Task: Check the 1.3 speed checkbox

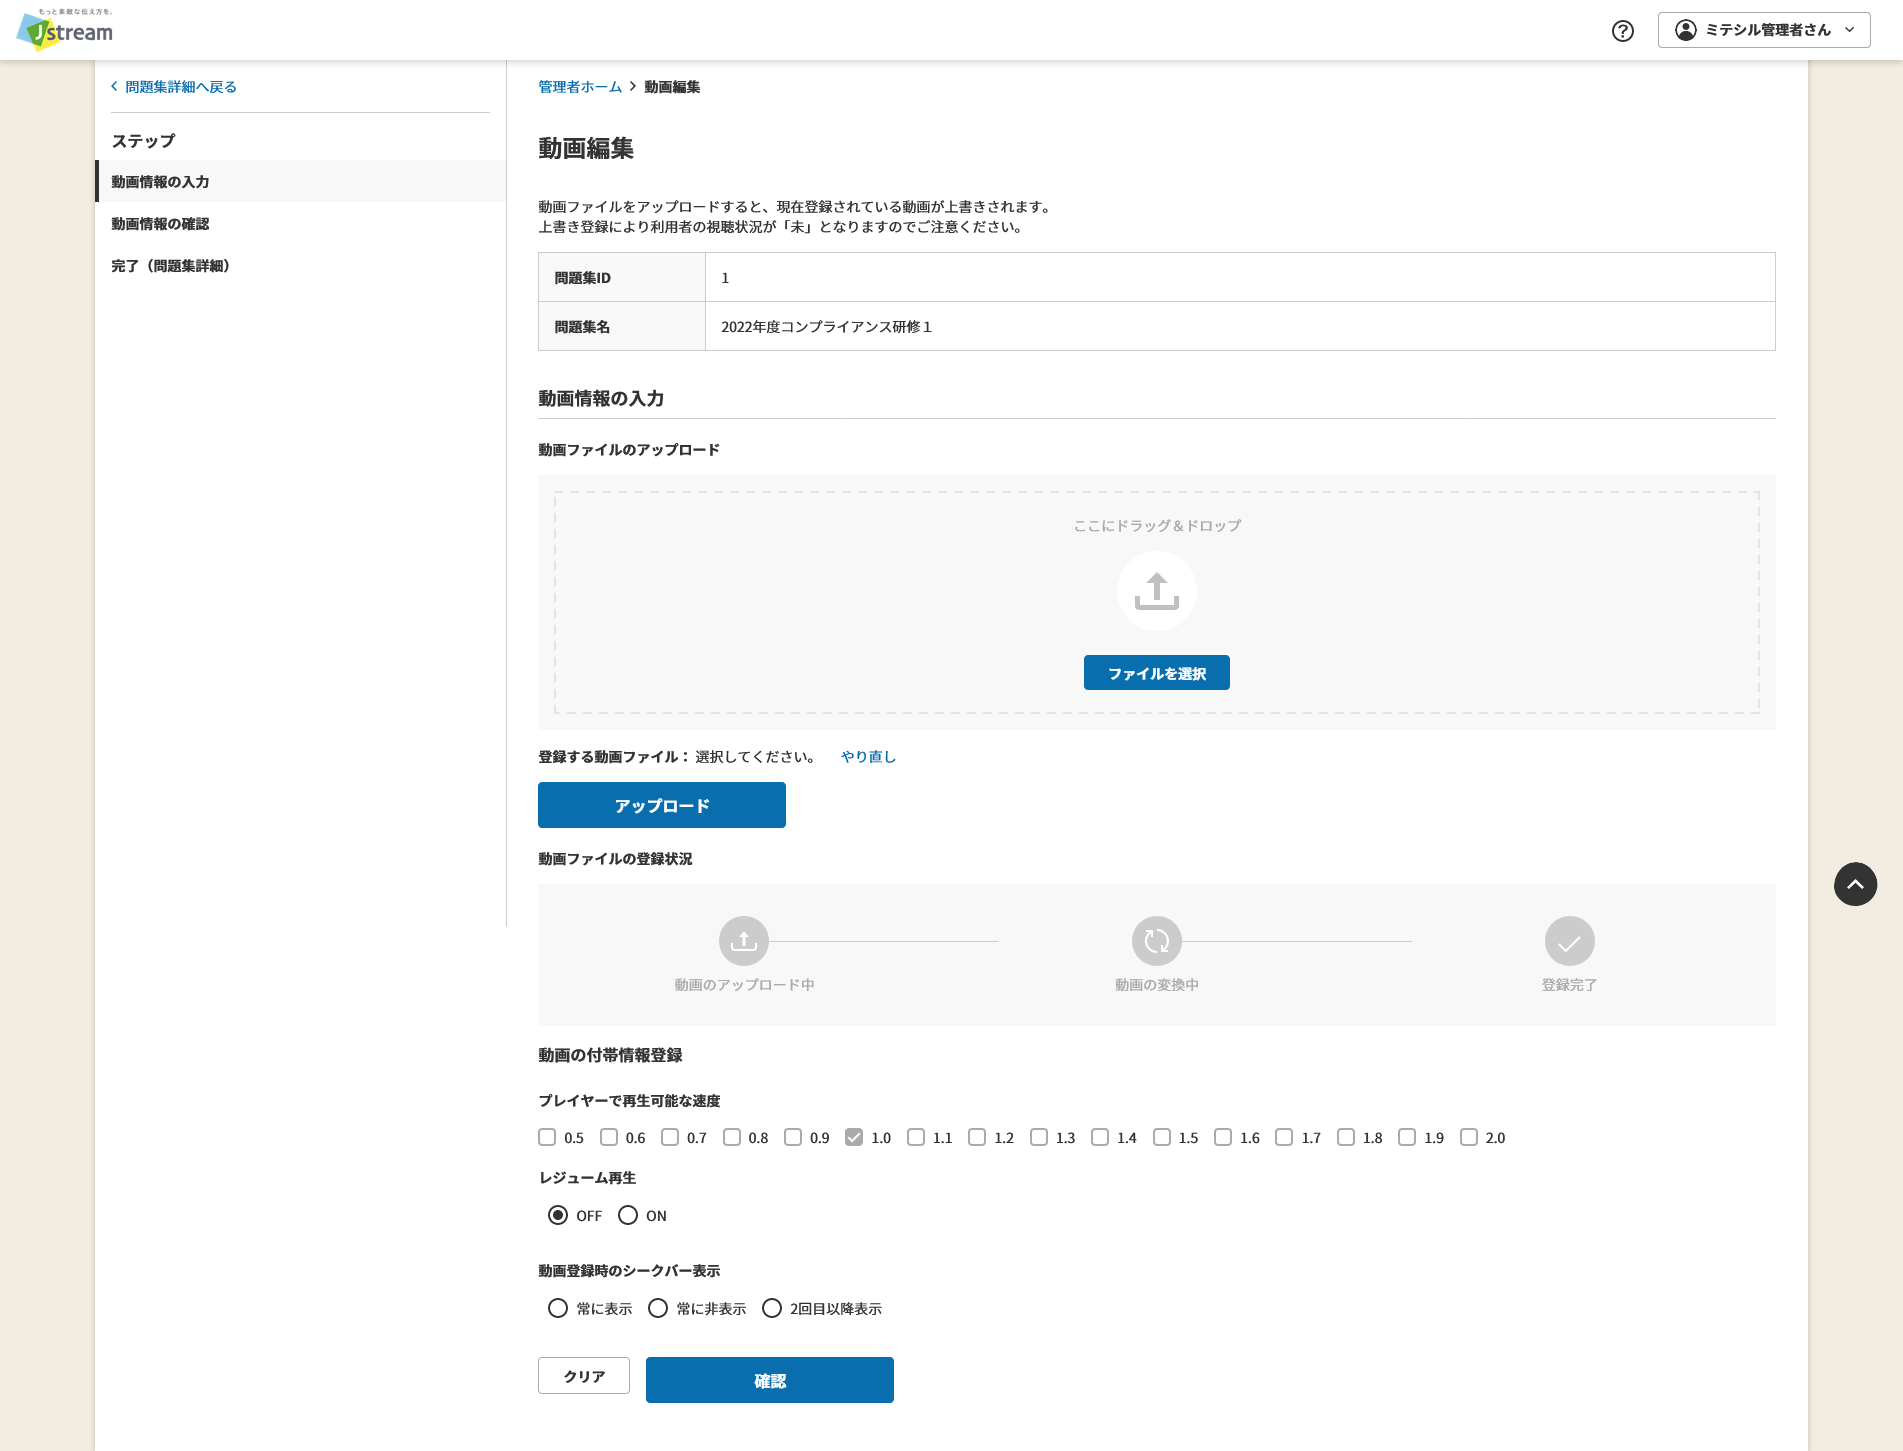Action: [x=1039, y=1137]
